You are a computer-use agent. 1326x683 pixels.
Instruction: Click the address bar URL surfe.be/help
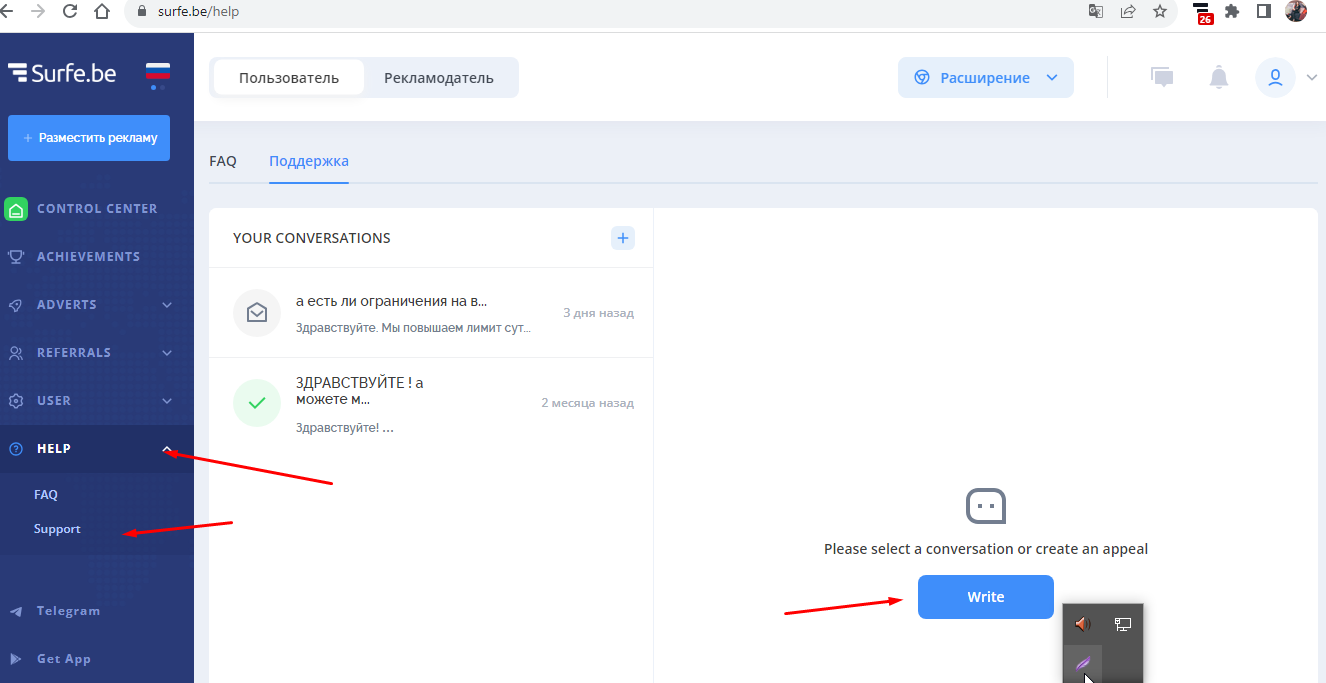coord(198,12)
